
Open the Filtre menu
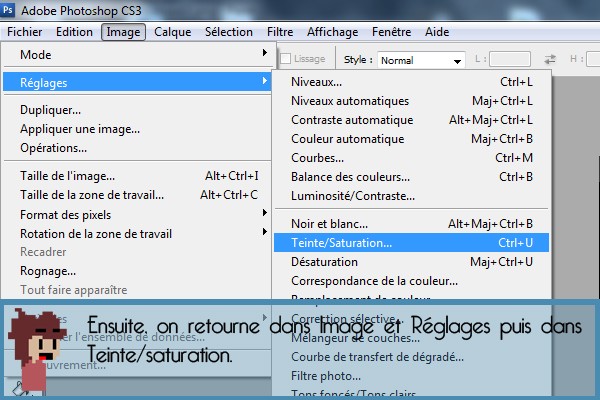pyautogui.click(x=280, y=32)
